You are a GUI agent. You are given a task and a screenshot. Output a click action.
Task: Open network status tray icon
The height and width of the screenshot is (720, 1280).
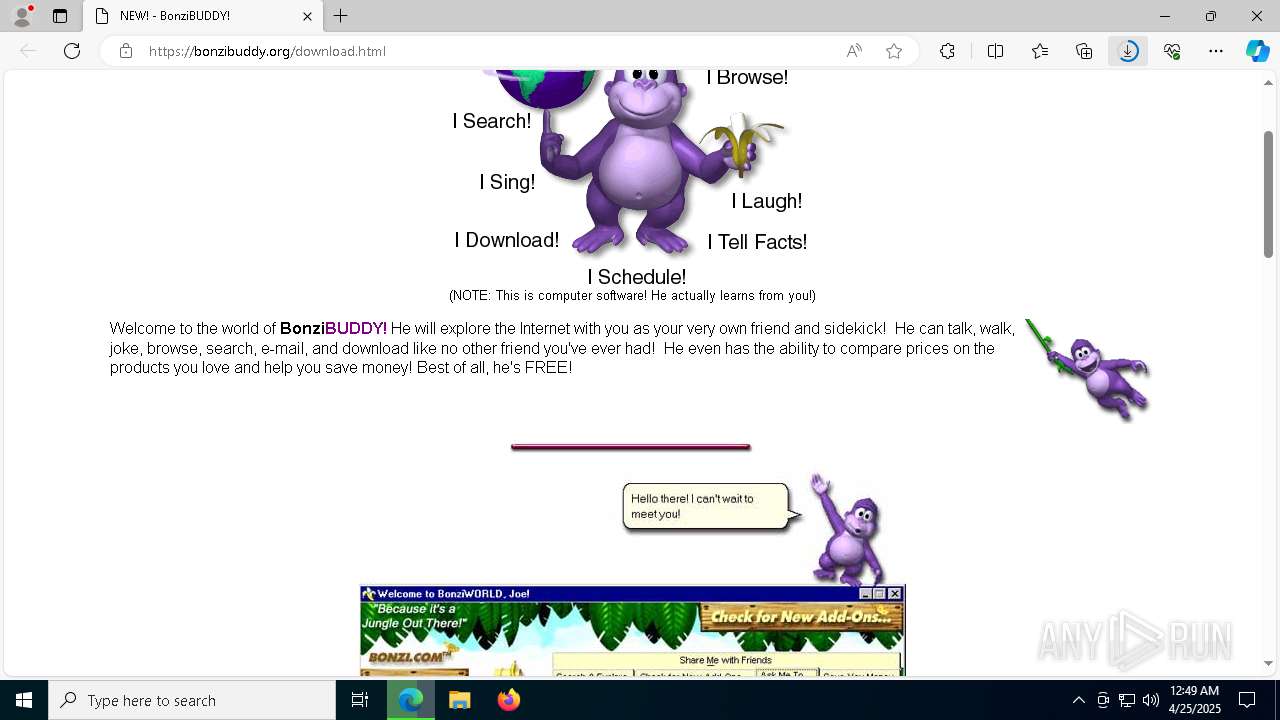click(1127, 700)
